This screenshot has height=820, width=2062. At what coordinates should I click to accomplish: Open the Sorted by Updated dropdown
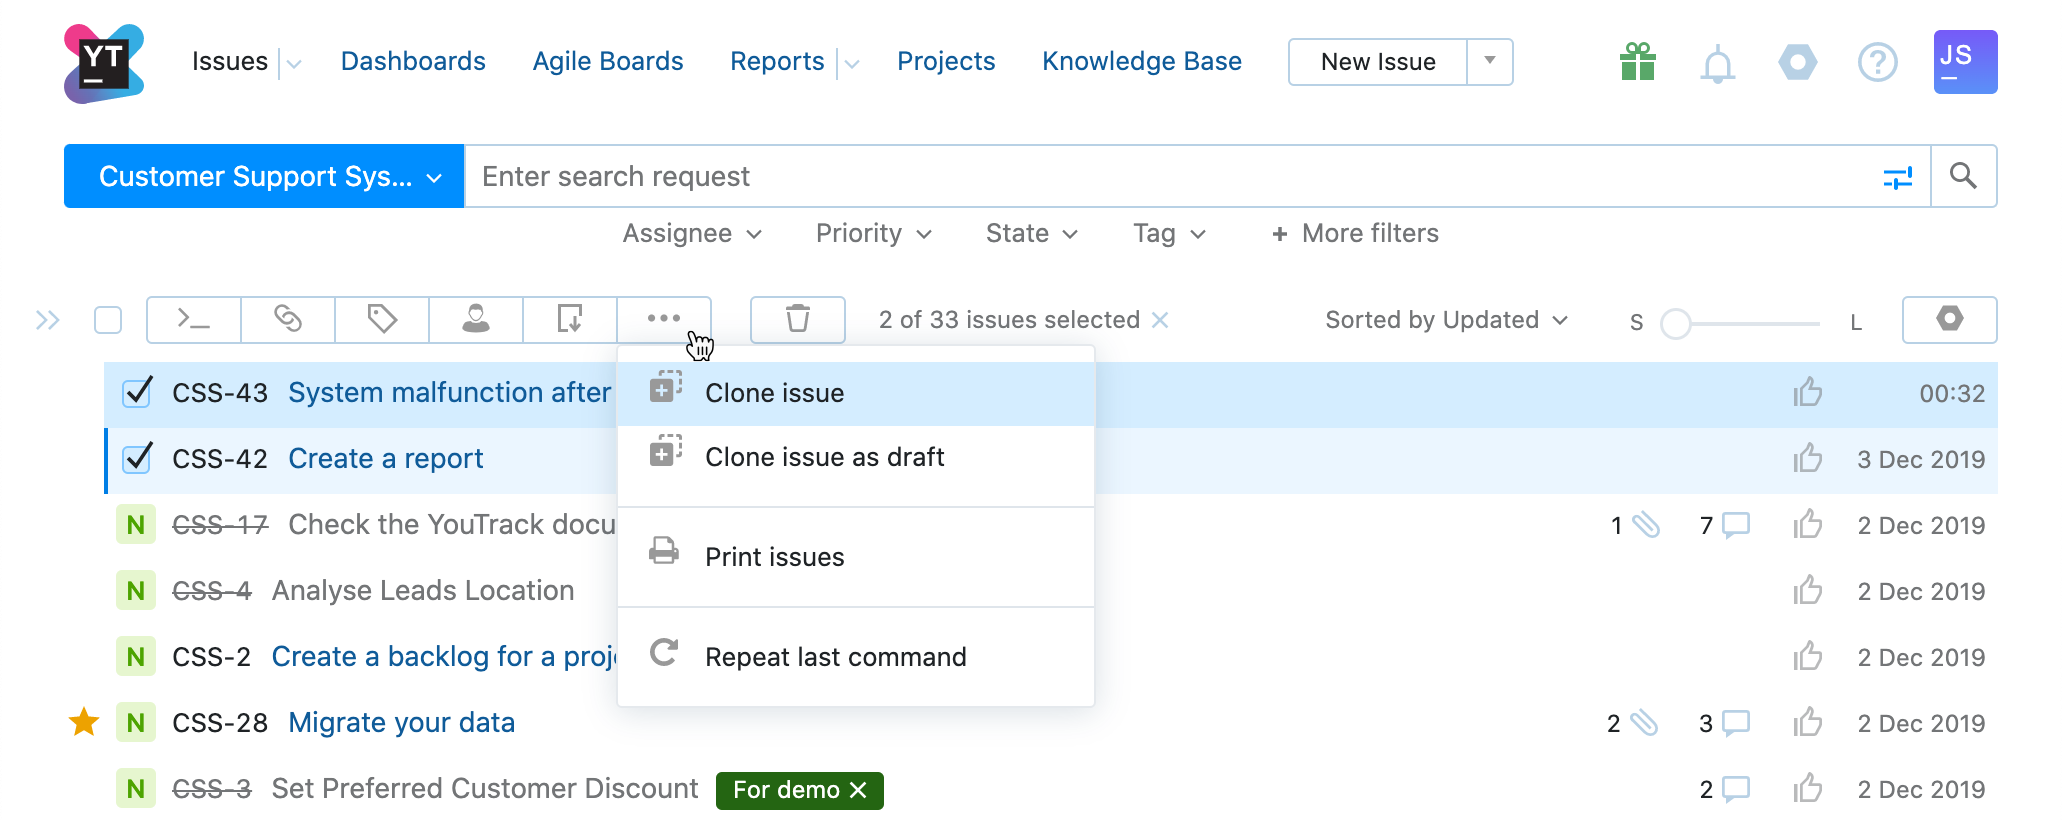[x=1445, y=320]
